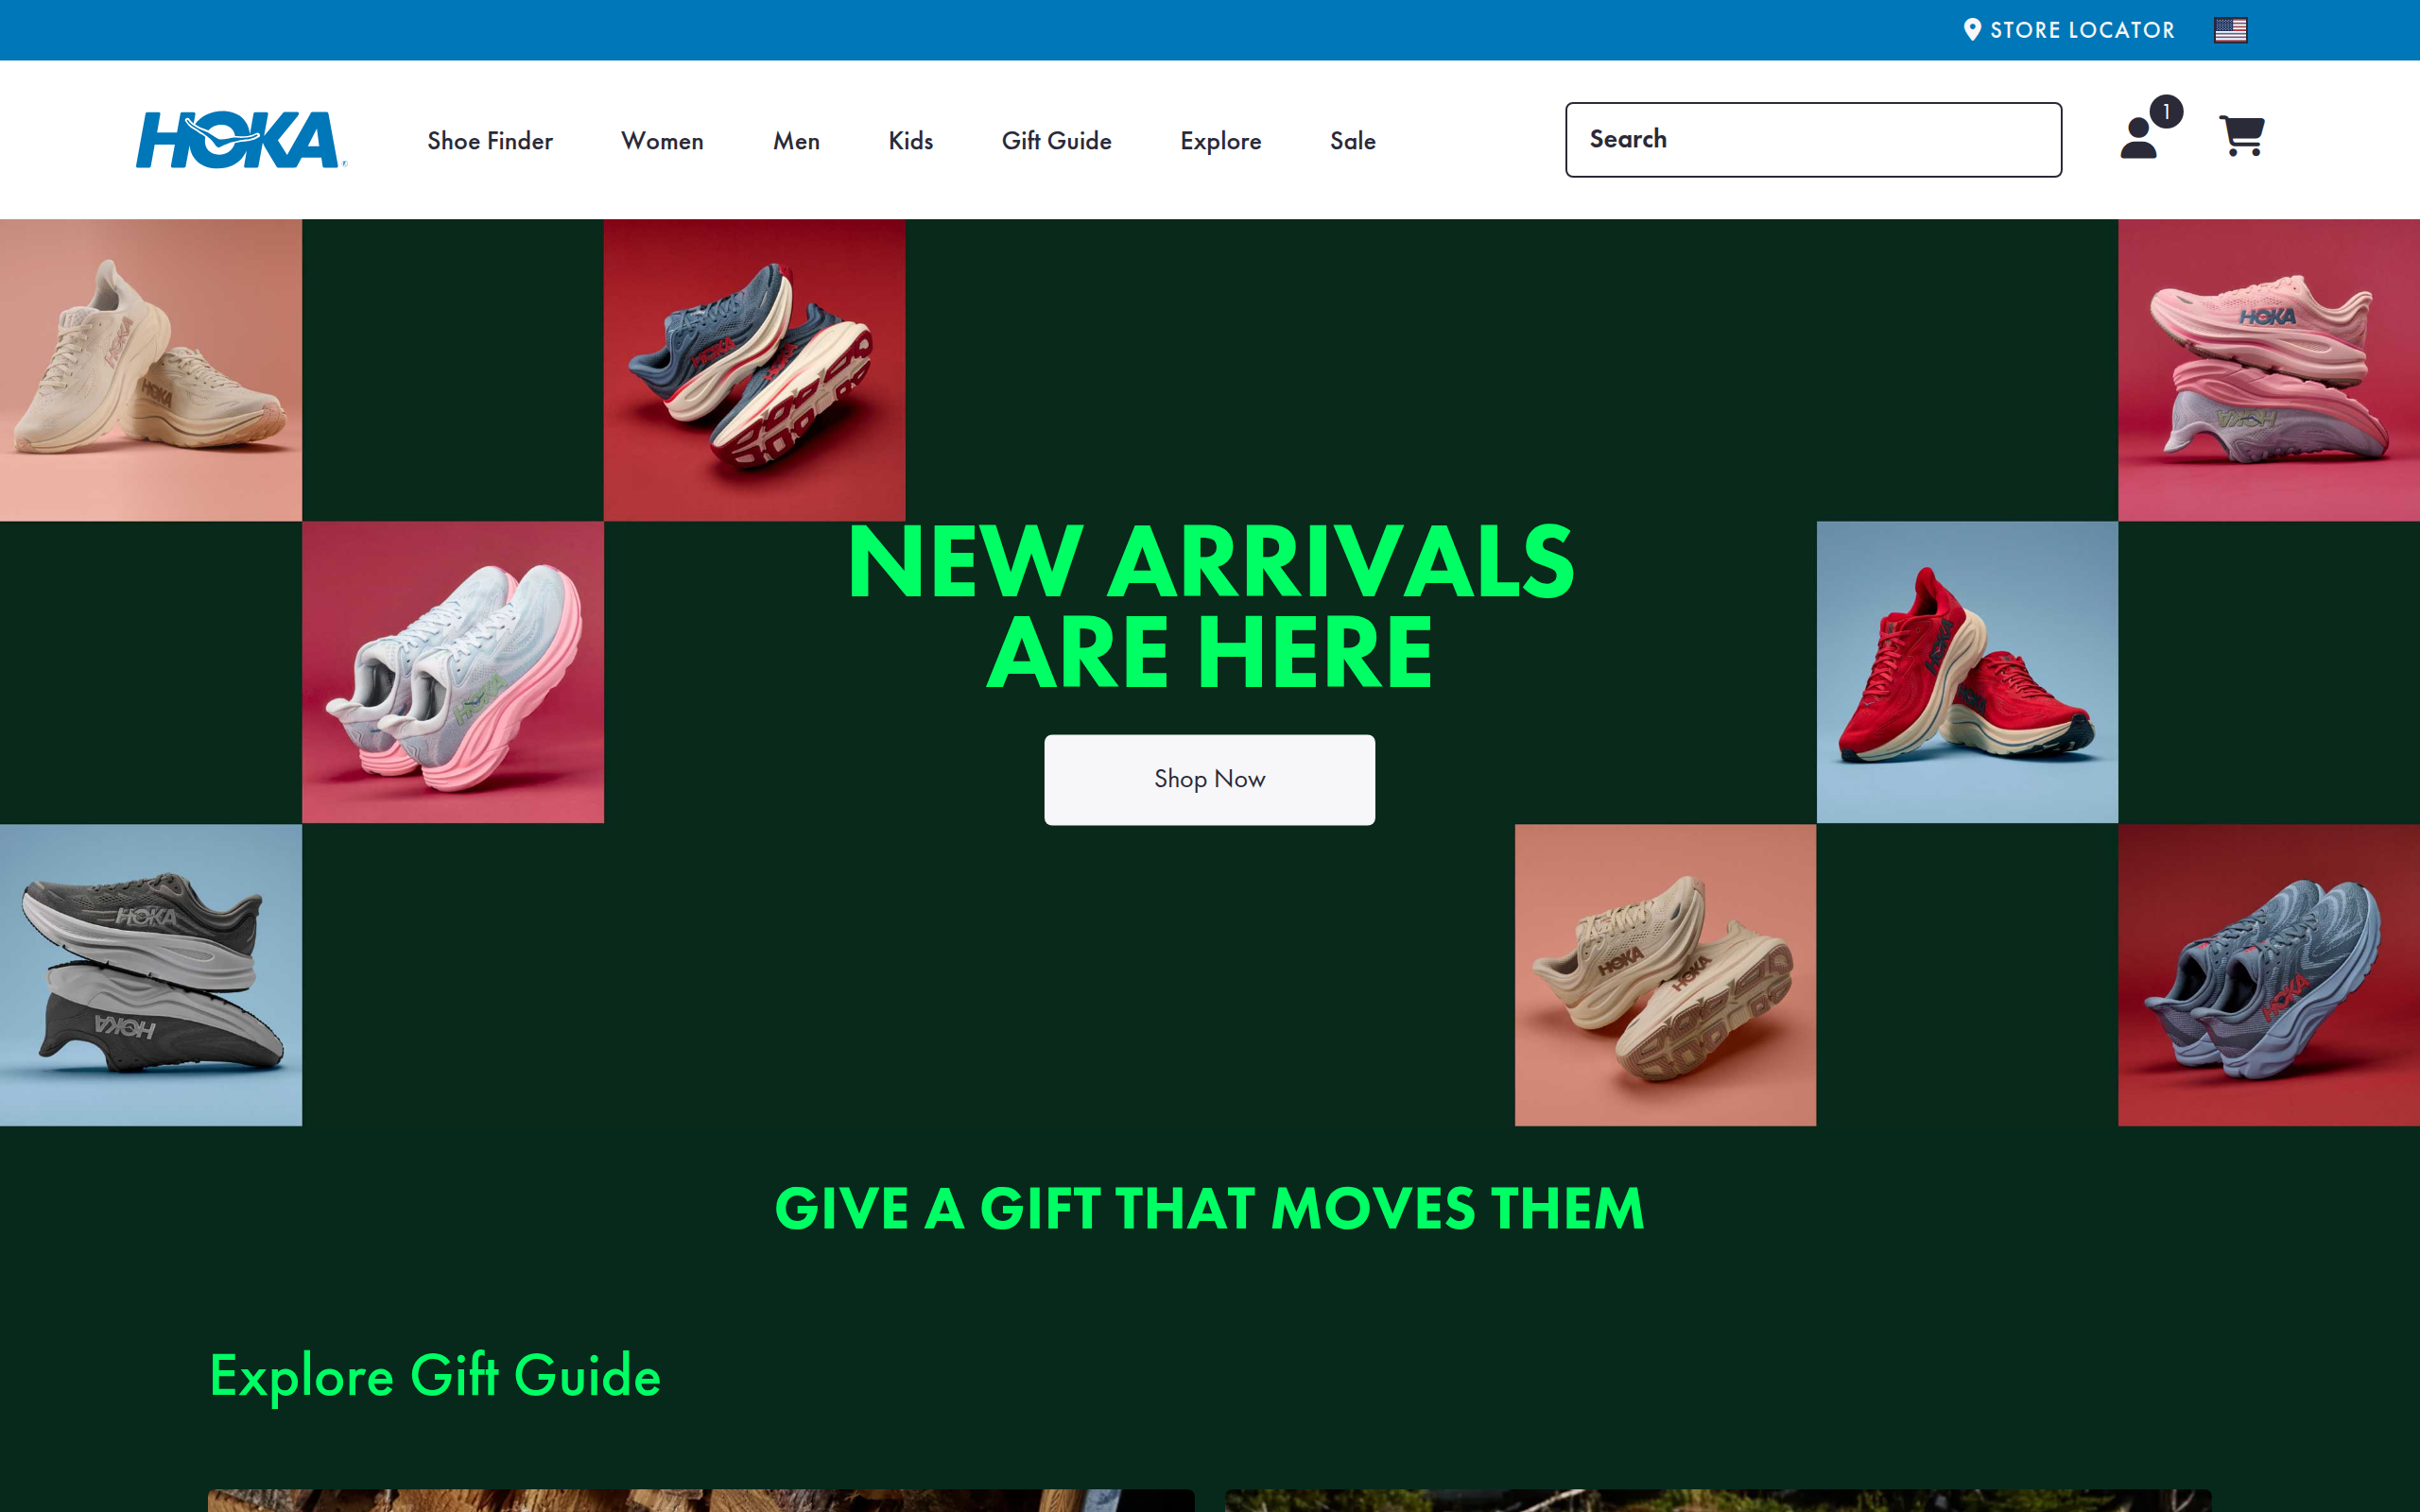This screenshot has width=2420, height=1512.
Task: Open the Women menu
Action: (662, 141)
